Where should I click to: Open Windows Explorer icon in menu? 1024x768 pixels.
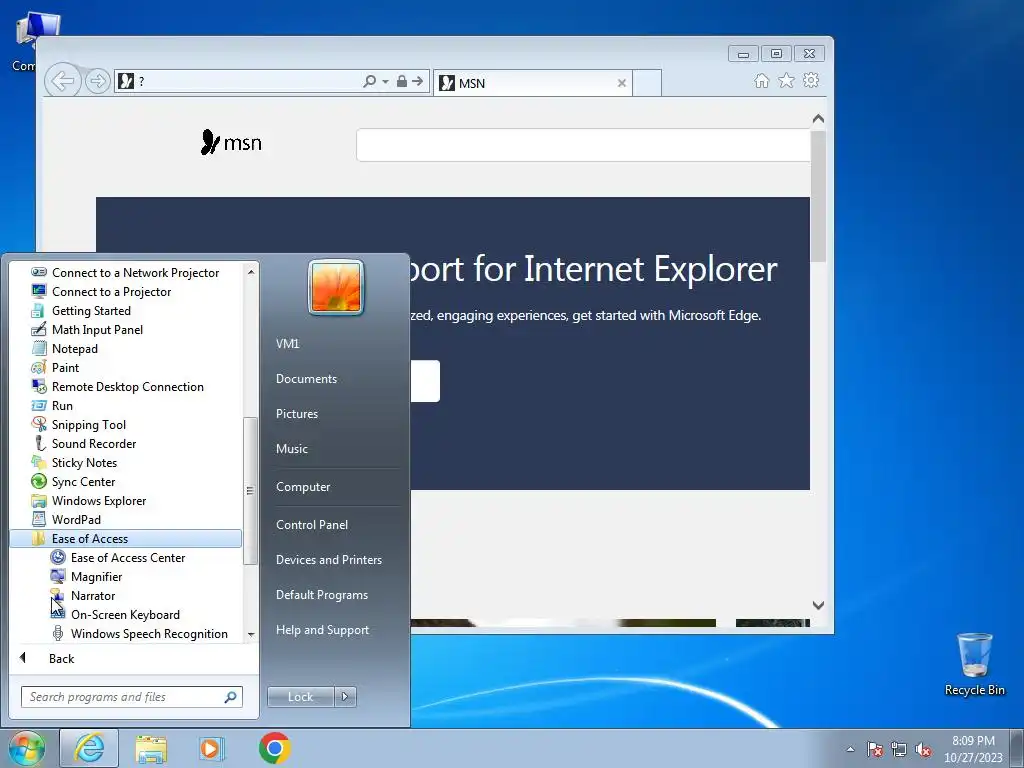[x=39, y=500]
